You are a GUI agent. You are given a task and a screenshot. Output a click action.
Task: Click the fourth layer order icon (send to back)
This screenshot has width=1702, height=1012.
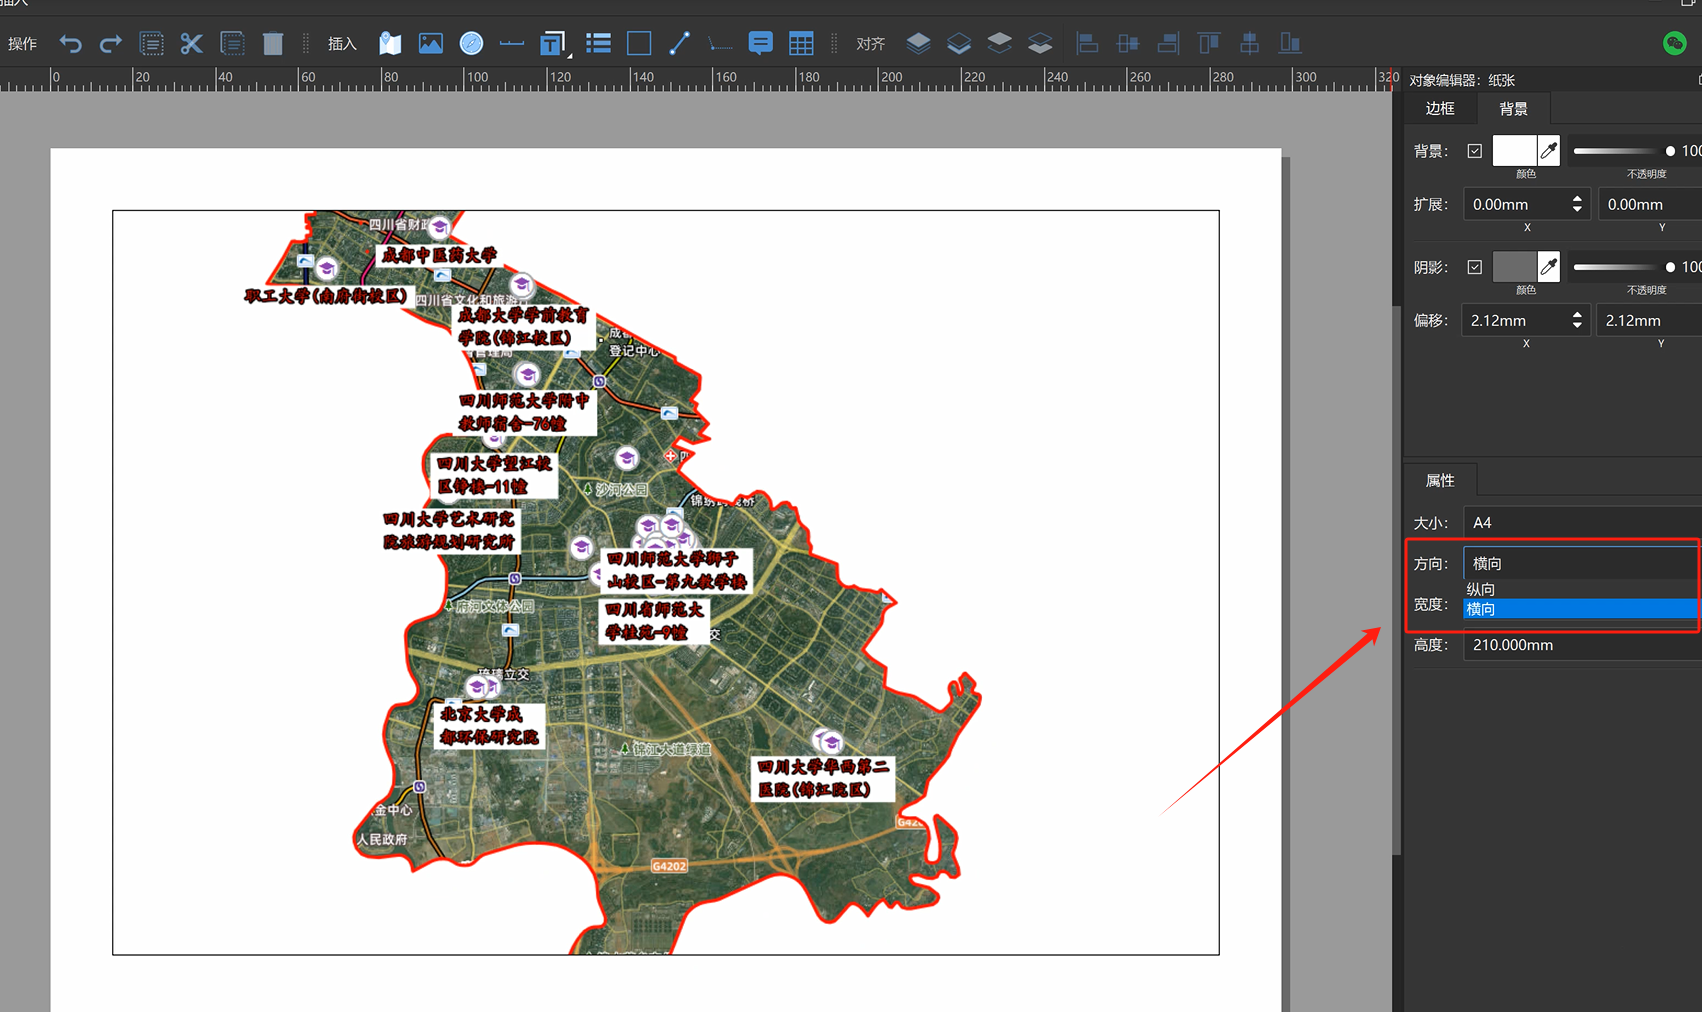[1040, 43]
